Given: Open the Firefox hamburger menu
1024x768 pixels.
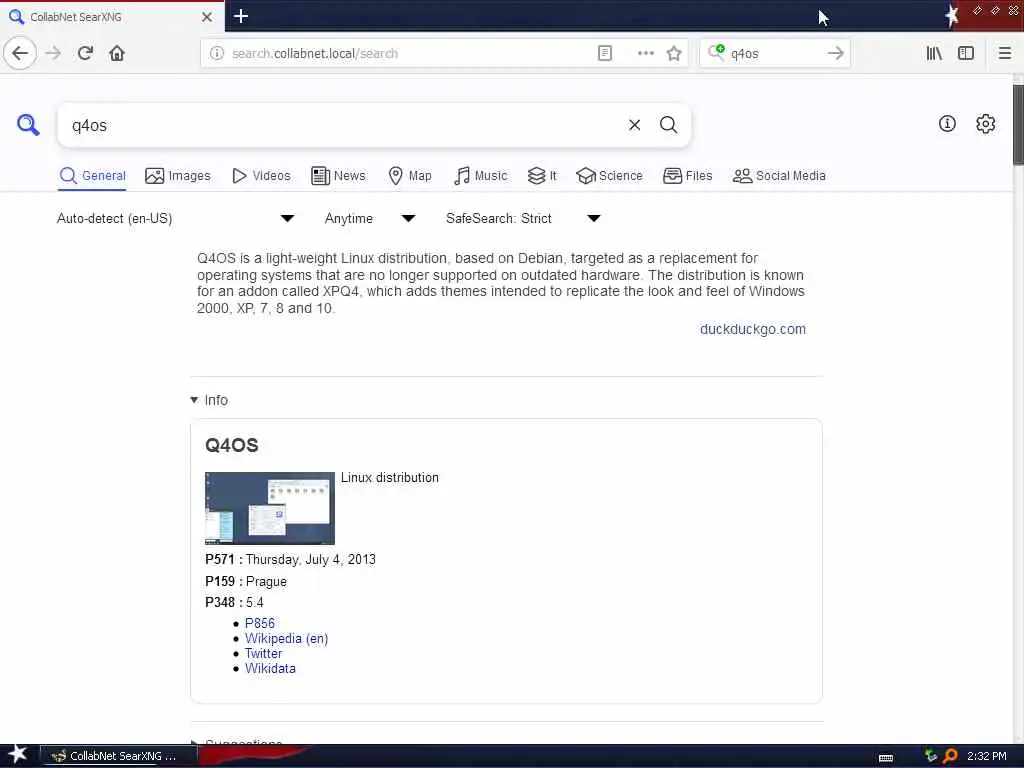Looking at the screenshot, I should point(1004,54).
